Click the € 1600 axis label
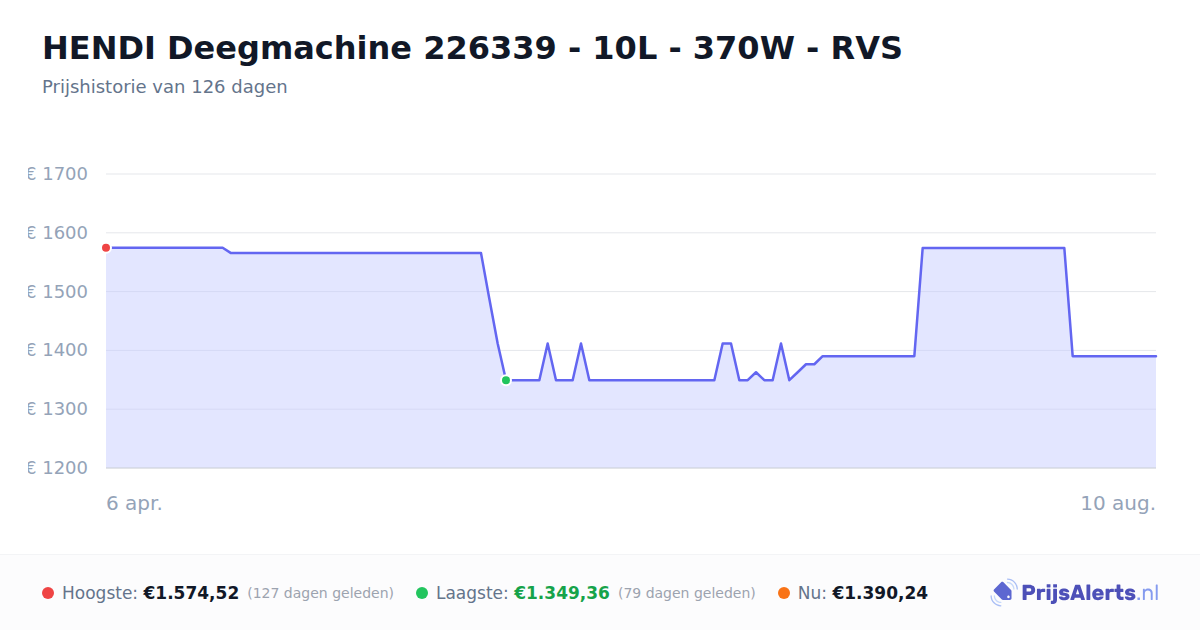The image size is (1200, 630). pos(57,233)
